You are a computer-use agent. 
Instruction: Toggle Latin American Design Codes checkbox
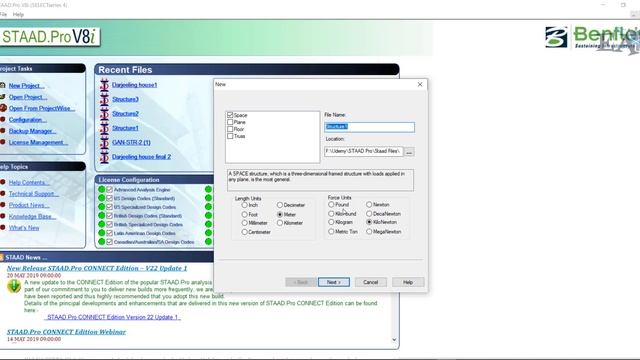tap(109, 233)
